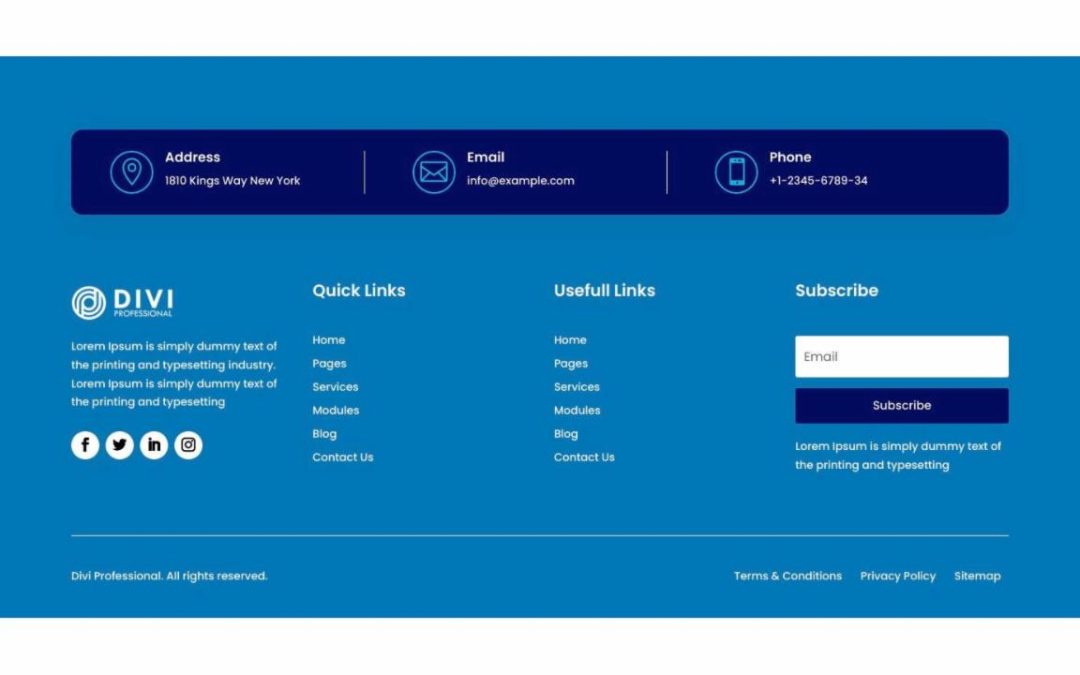Focus the Email subscription input field
Image resolution: width=1080 pixels, height=675 pixels.
click(902, 357)
